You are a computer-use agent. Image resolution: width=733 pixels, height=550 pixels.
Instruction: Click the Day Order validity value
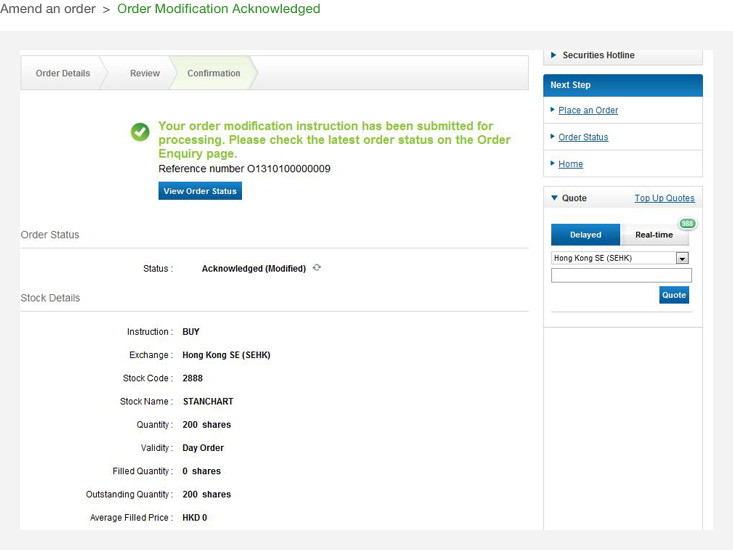pos(203,448)
